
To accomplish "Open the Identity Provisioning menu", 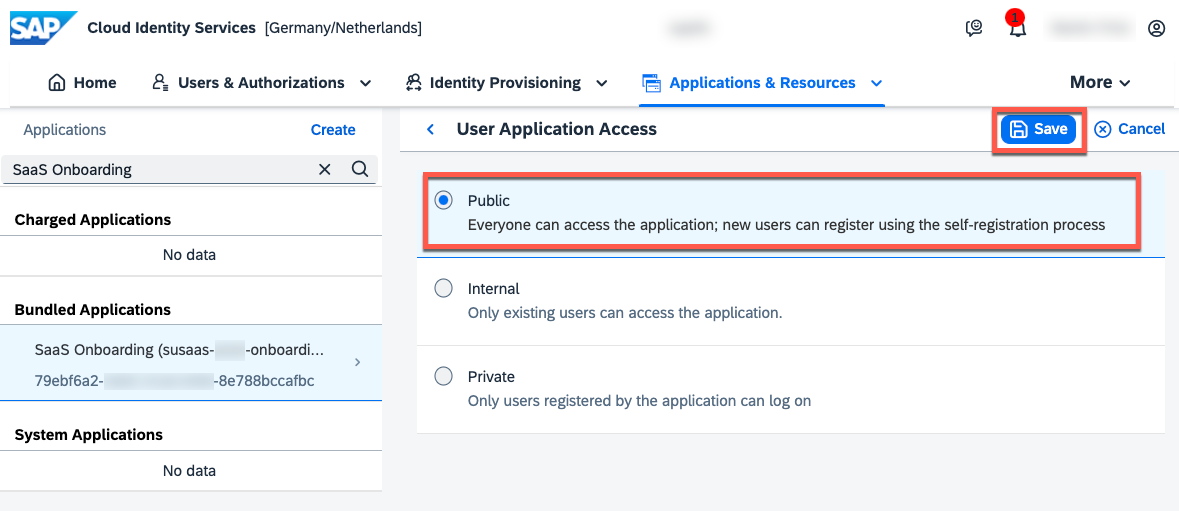I will 505,83.
